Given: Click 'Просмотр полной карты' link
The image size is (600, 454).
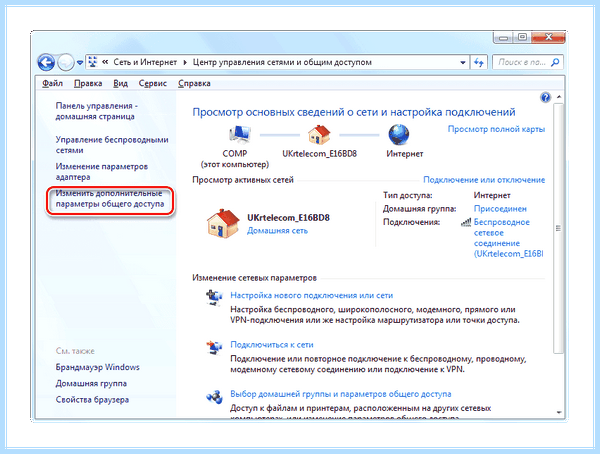Looking at the screenshot, I should 496,129.
